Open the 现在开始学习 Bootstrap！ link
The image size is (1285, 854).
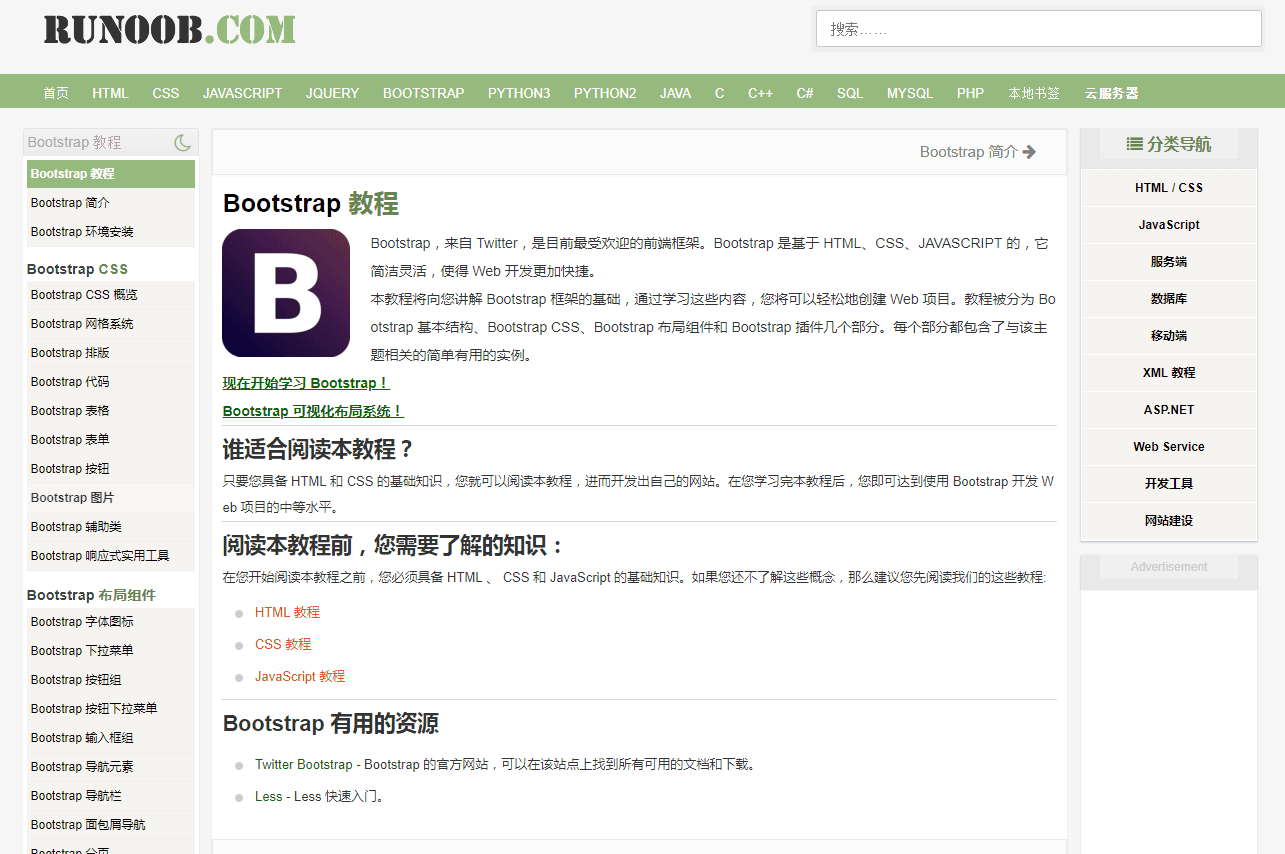pyautogui.click(x=305, y=383)
